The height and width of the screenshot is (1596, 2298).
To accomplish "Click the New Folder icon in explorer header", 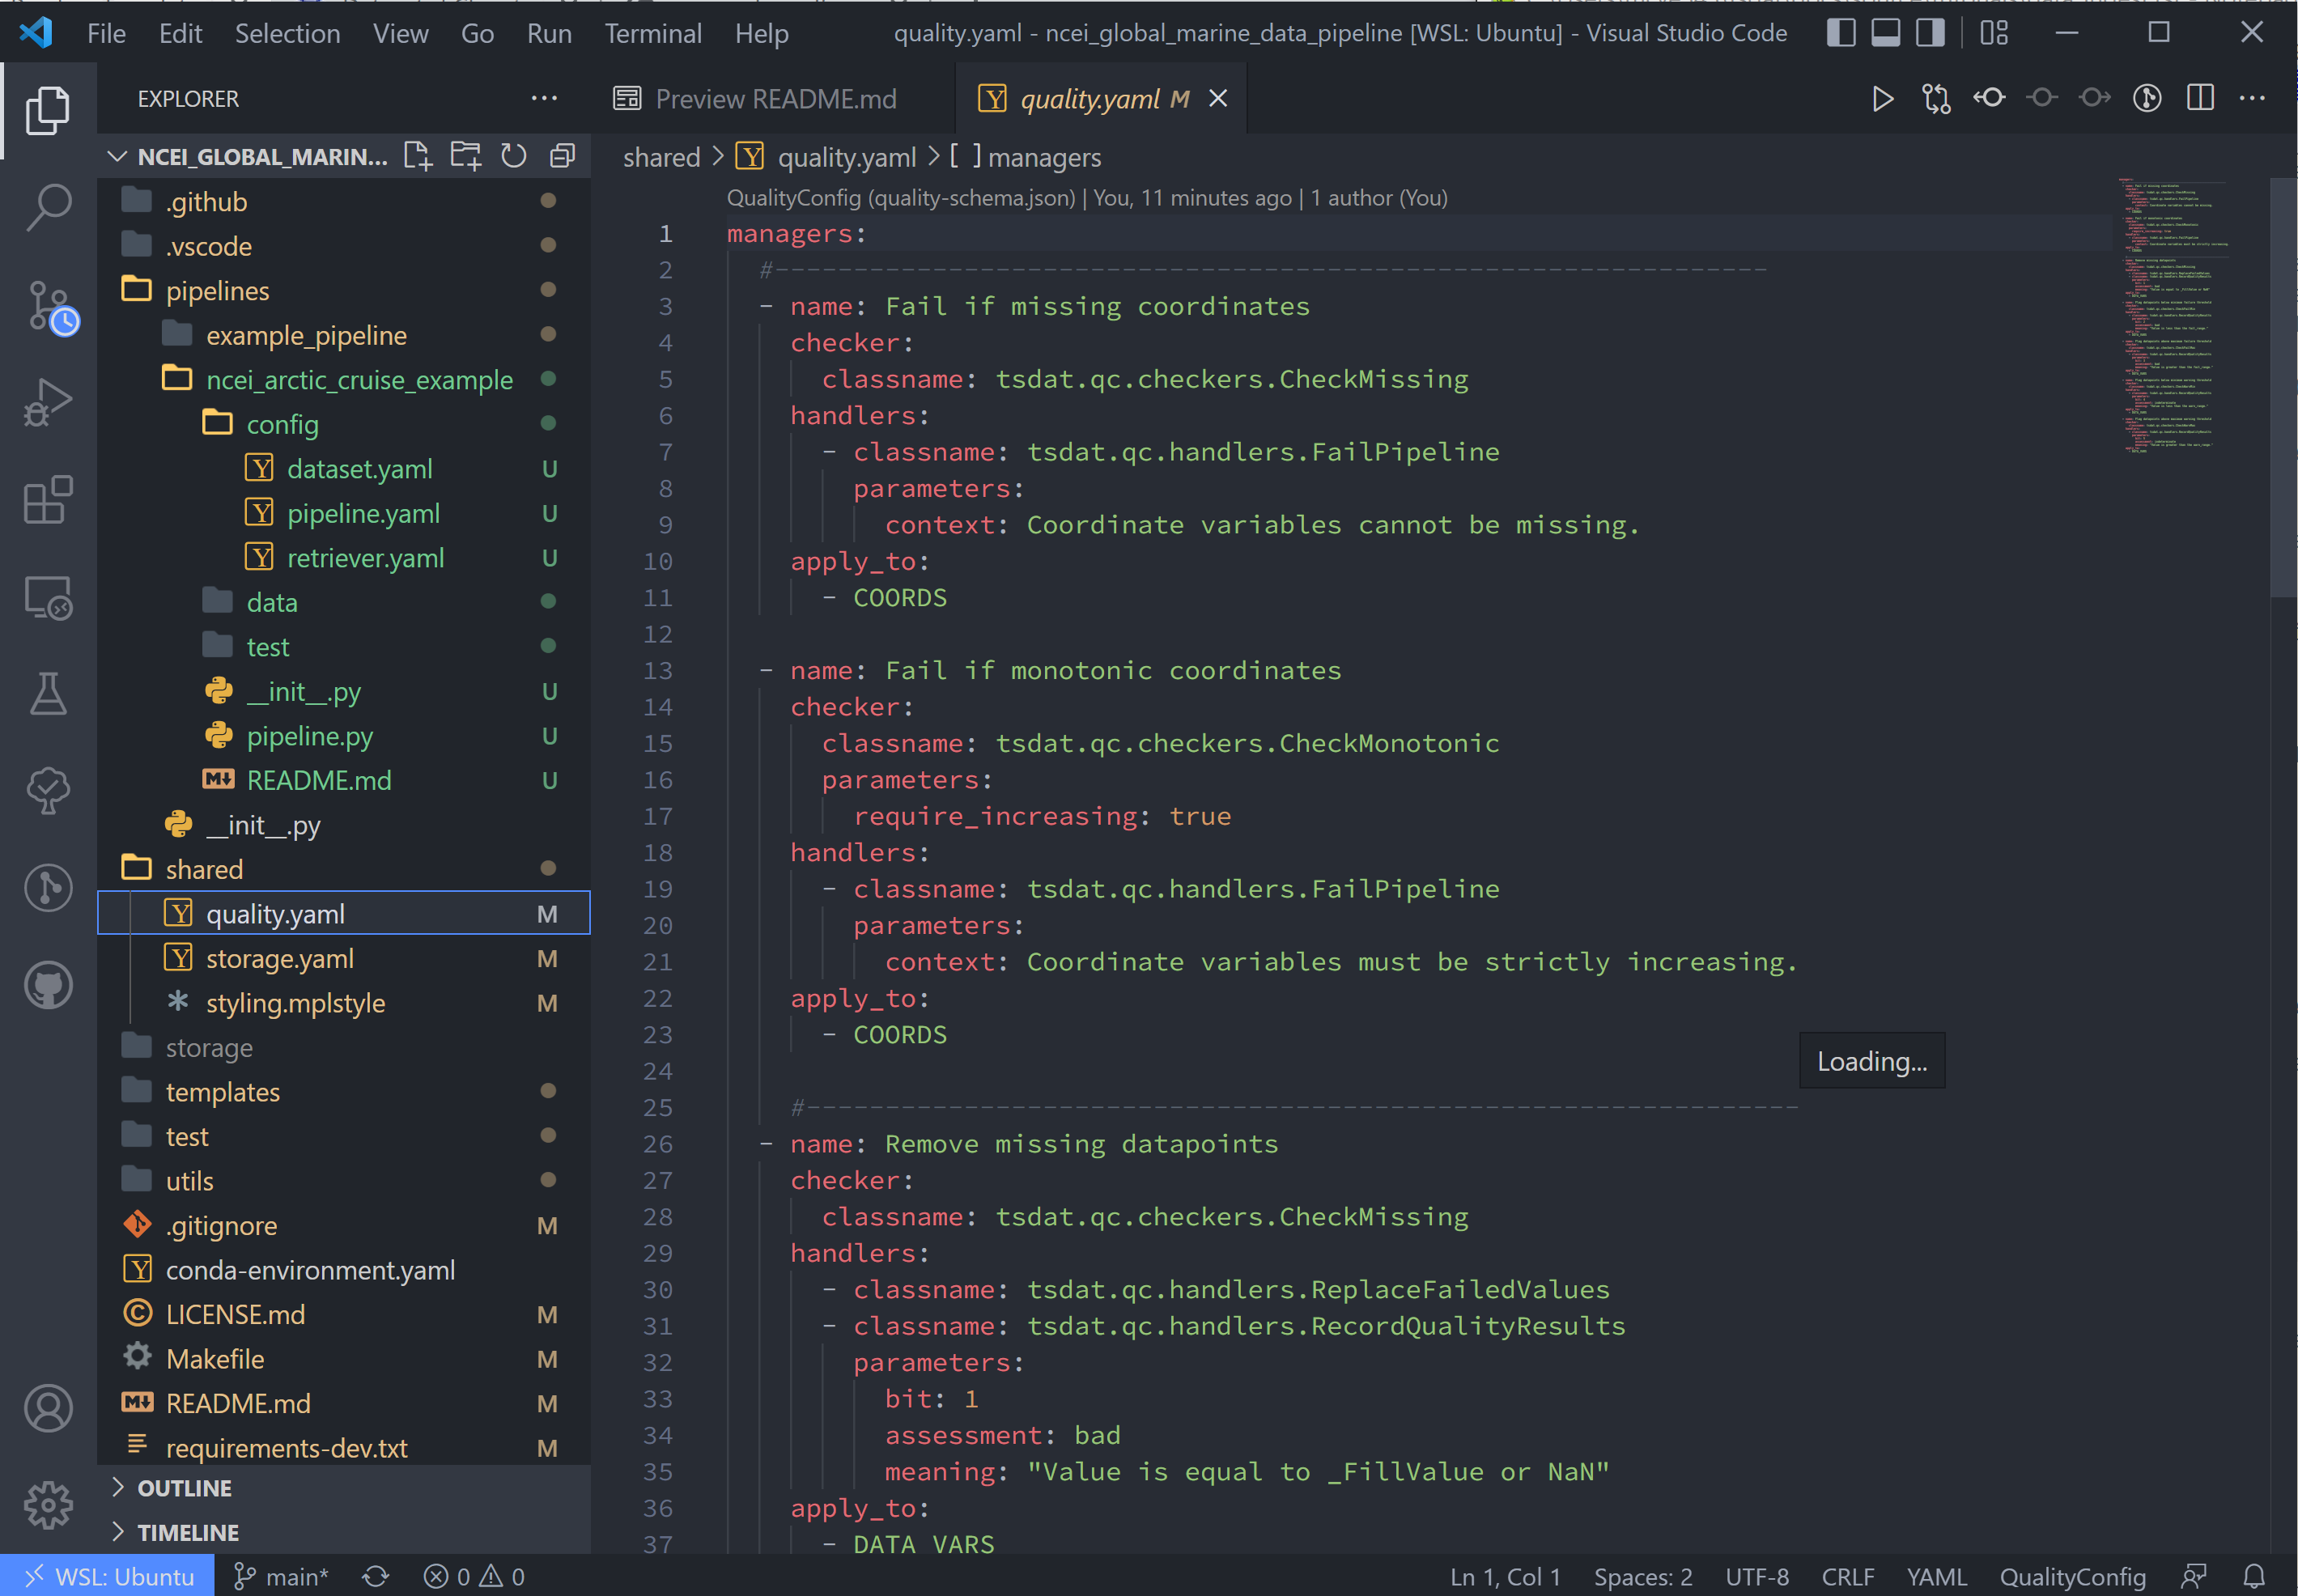I will click(x=465, y=156).
